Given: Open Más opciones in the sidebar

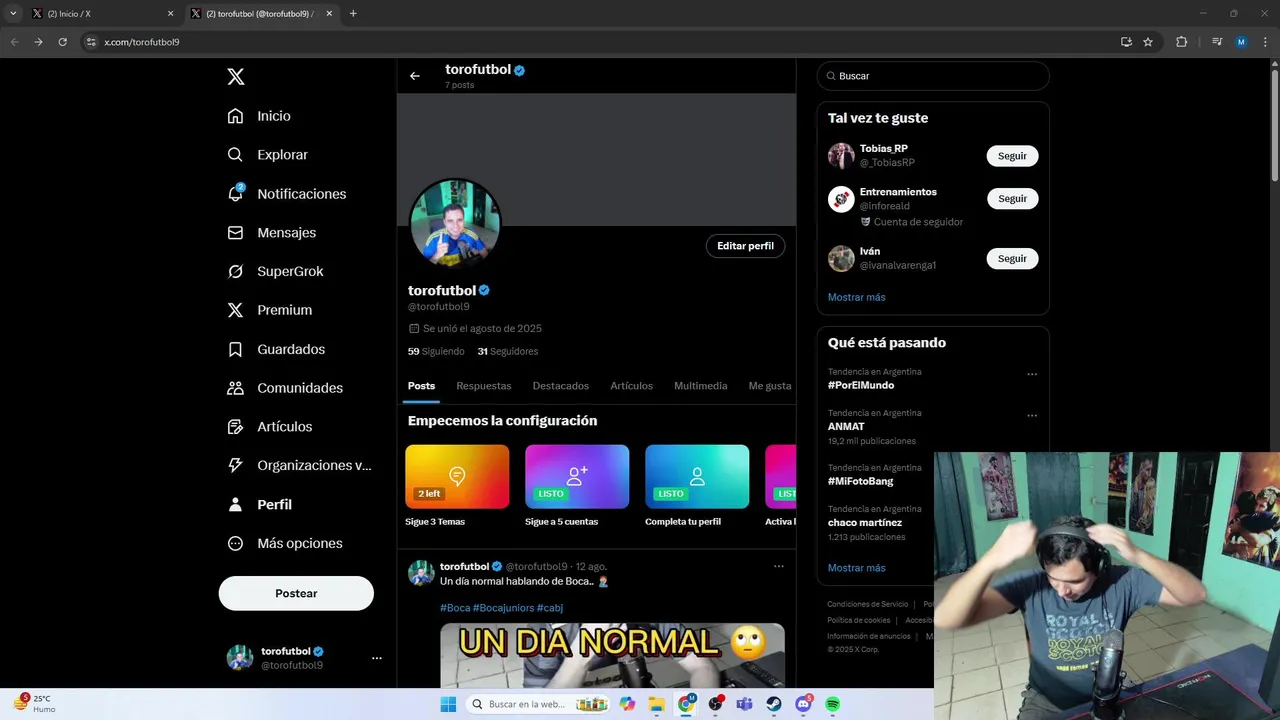Looking at the screenshot, I should (x=285, y=544).
